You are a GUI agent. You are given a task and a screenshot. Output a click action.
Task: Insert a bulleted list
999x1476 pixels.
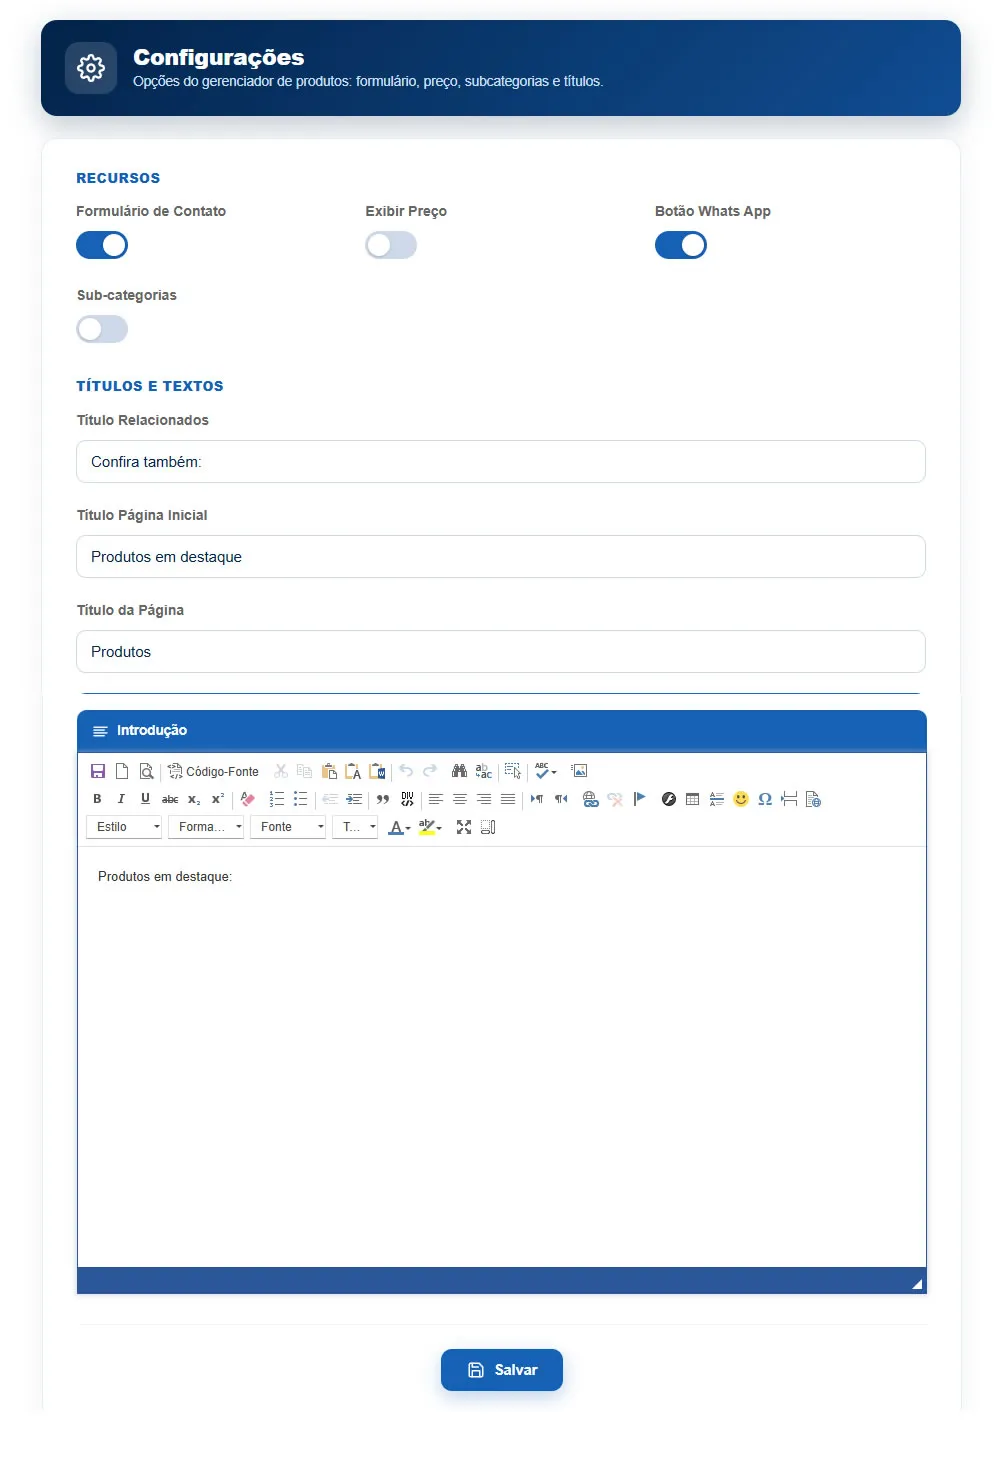click(301, 799)
